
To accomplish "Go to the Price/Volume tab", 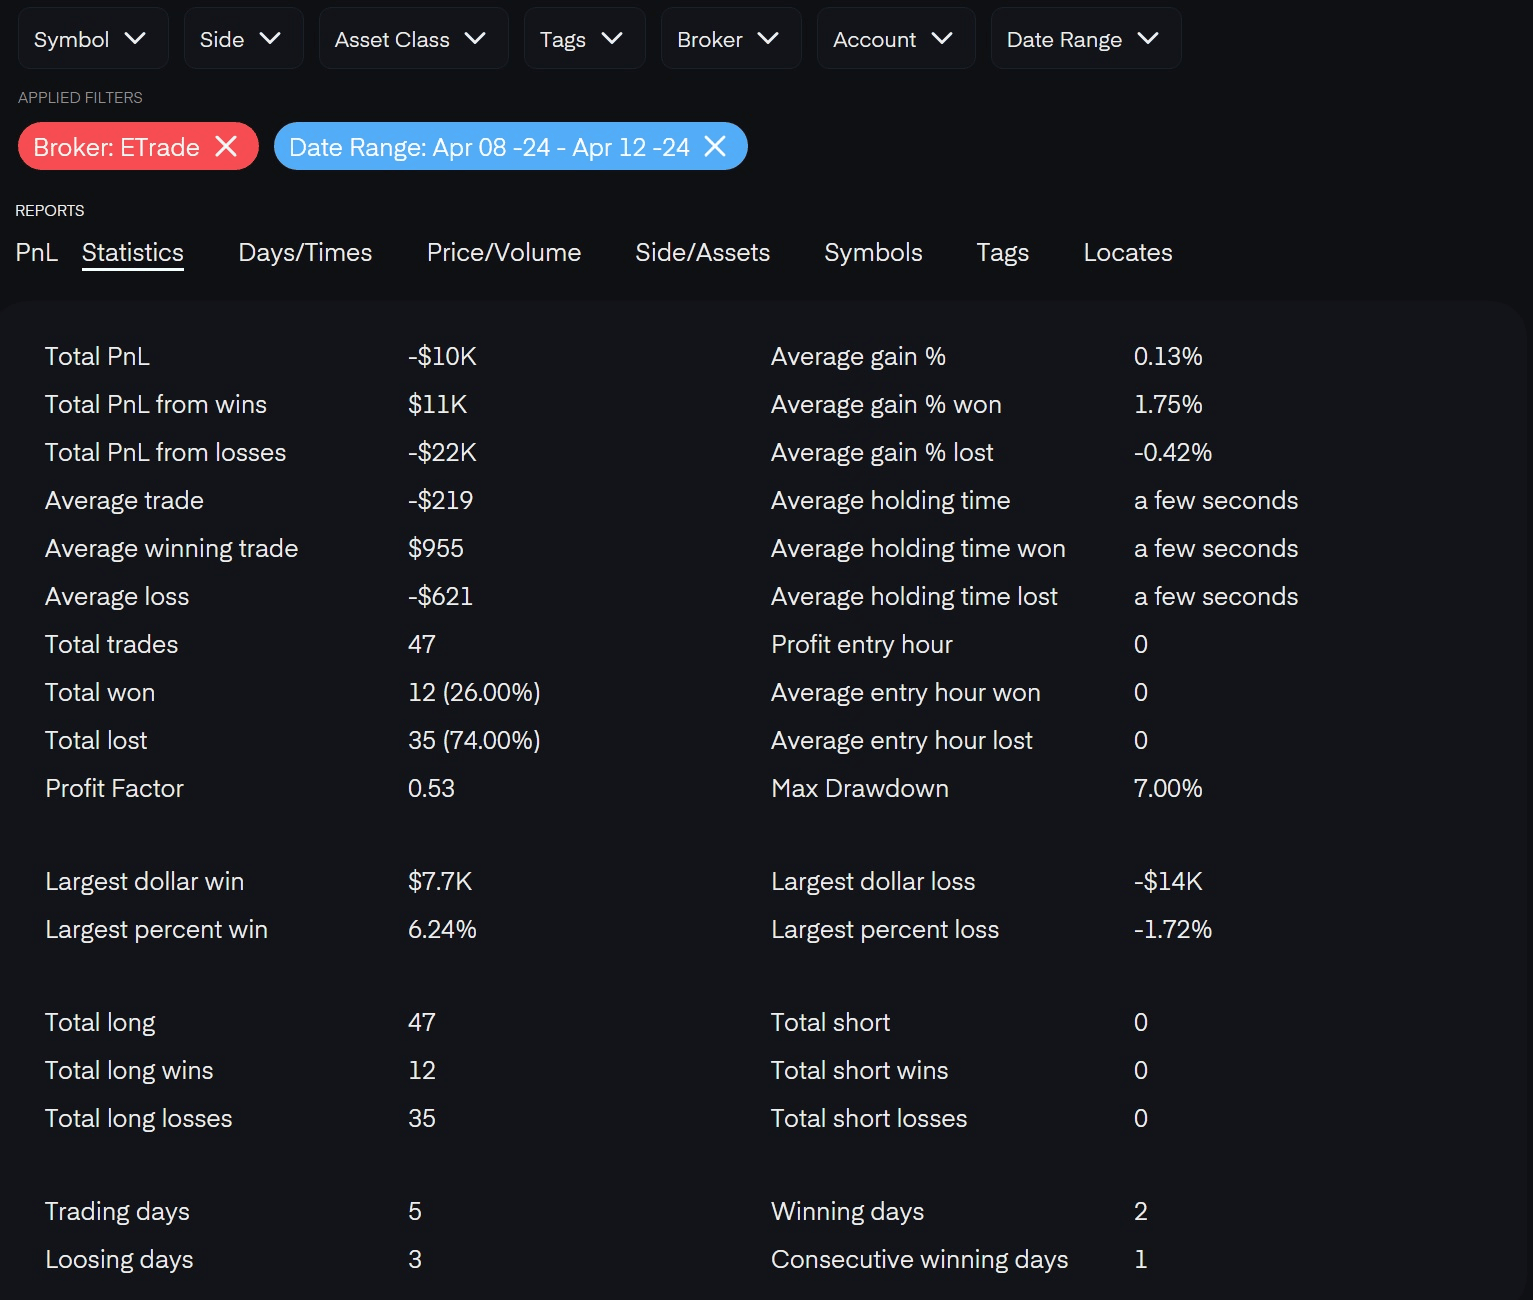I will pos(504,252).
